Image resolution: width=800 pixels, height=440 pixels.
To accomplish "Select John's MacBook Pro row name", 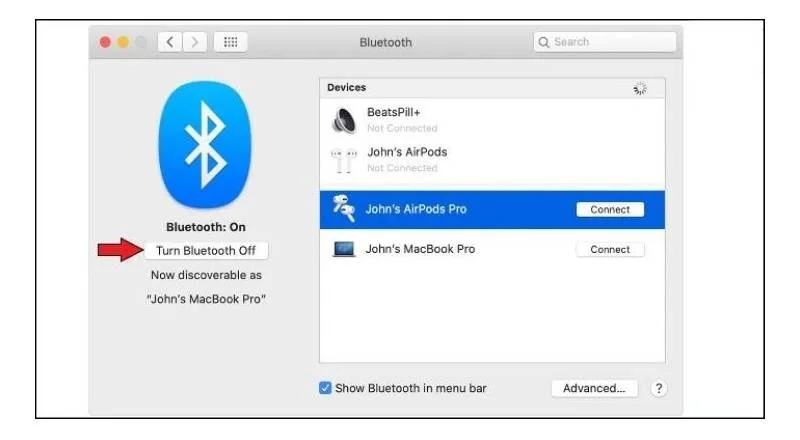I will [x=420, y=249].
